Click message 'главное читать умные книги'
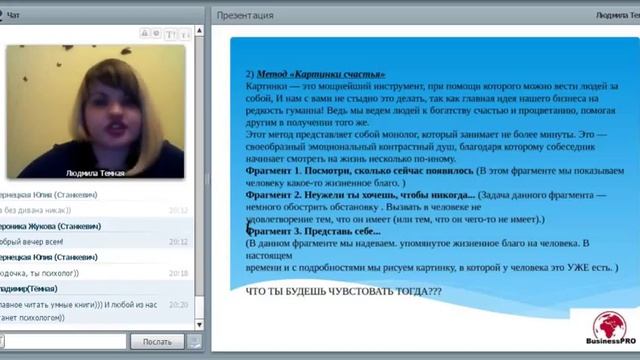640x360 pixels. tap(78, 311)
